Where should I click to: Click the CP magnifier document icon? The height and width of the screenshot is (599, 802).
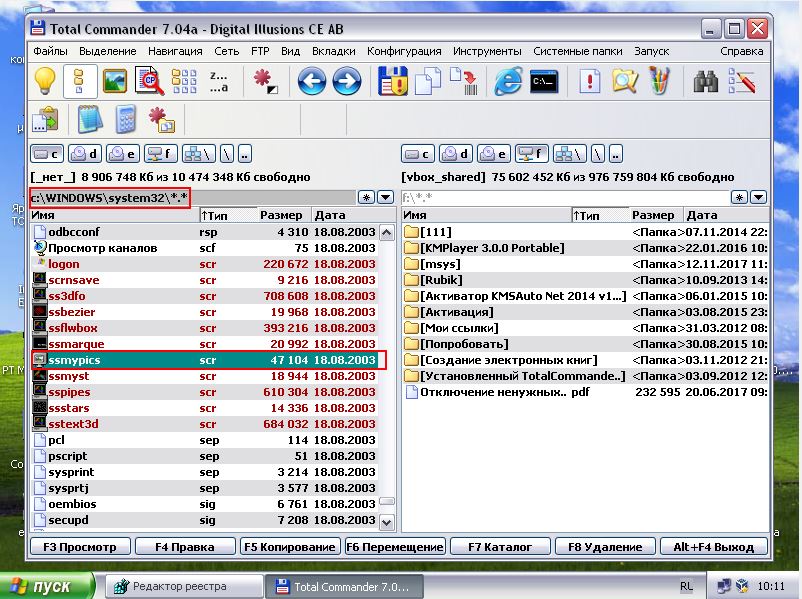pyautogui.click(x=149, y=81)
